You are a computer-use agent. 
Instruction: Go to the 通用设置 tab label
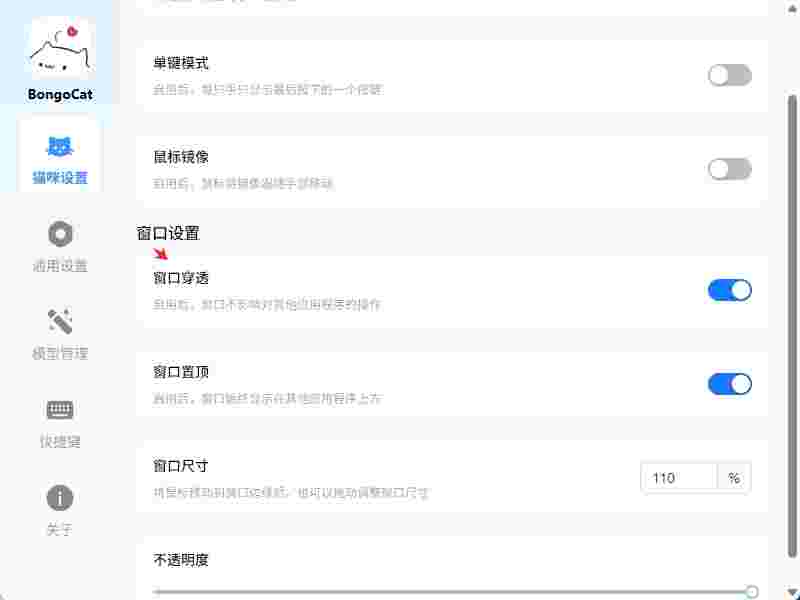(x=60, y=266)
